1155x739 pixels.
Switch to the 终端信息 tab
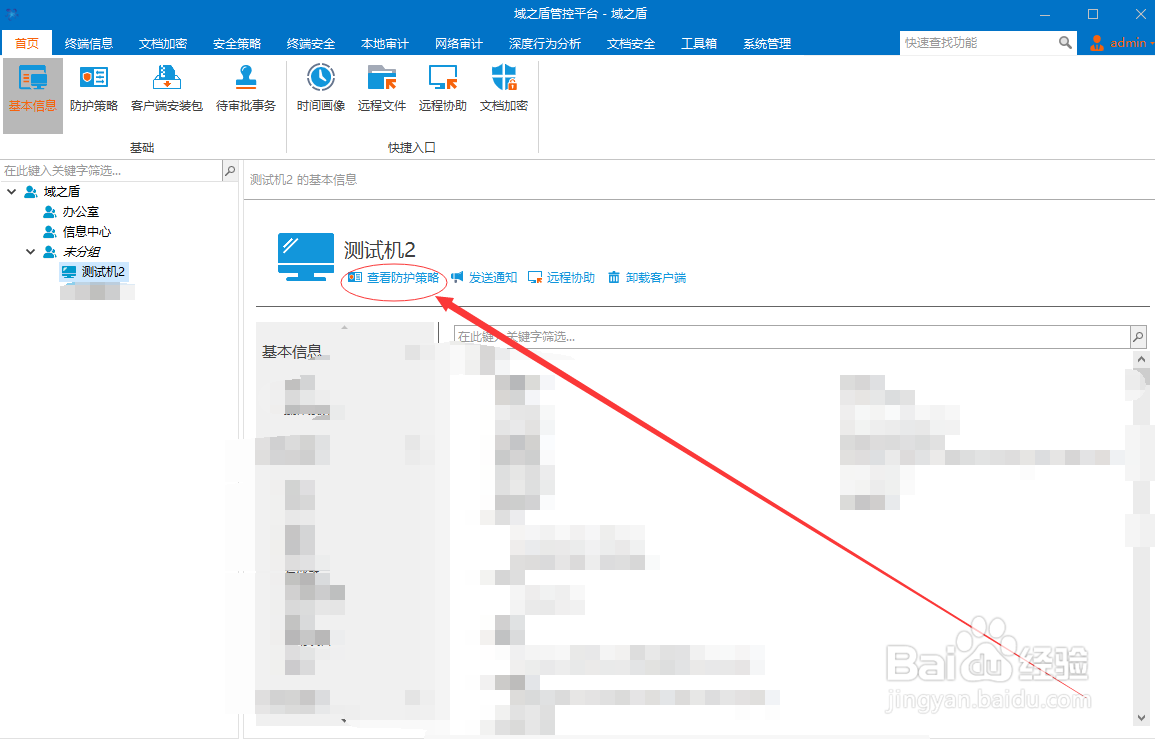tap(88, 43)
